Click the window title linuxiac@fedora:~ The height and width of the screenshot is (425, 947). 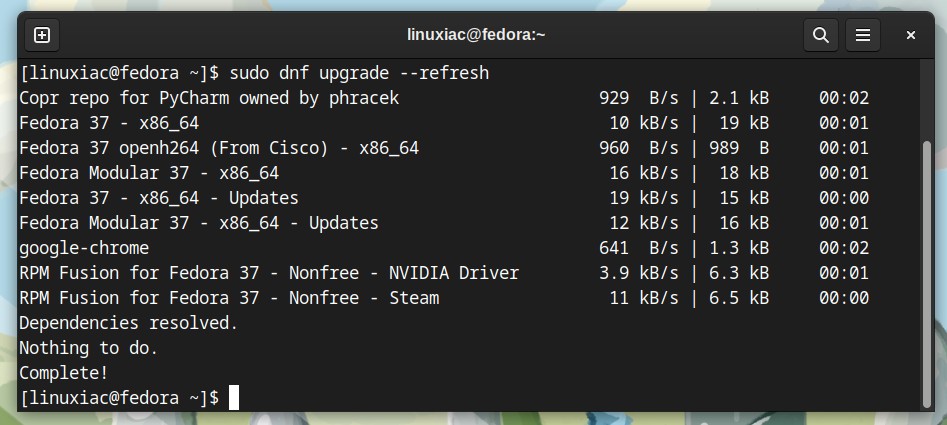coord(476,35)
